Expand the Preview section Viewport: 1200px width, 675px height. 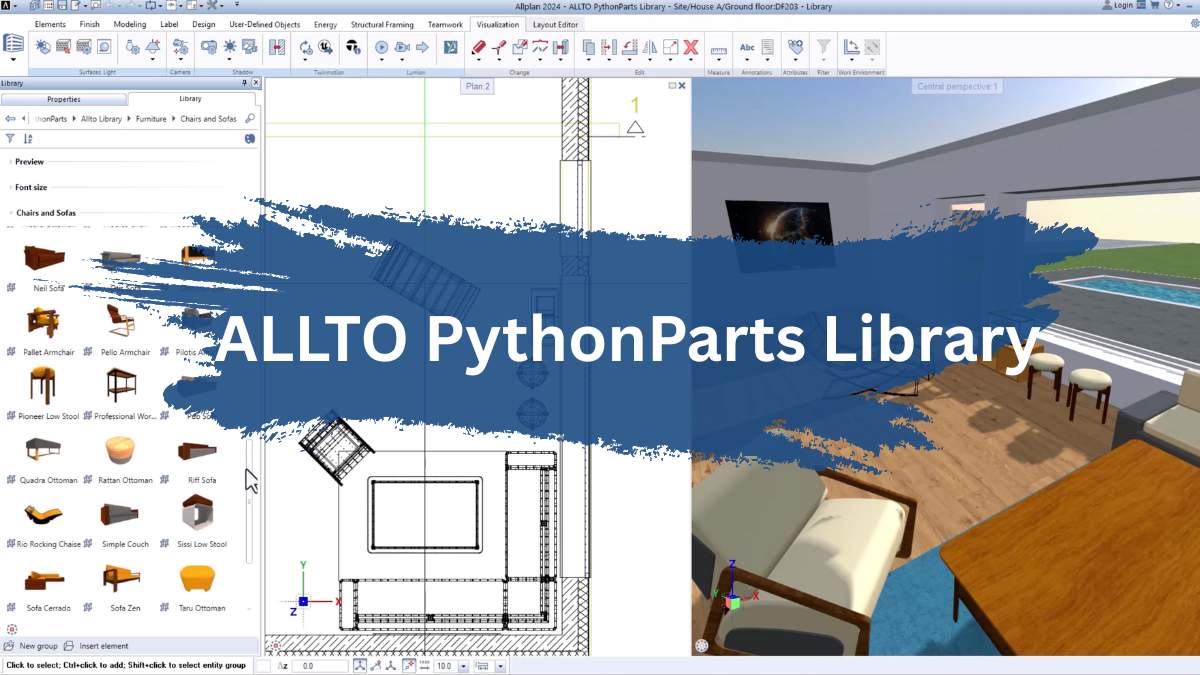[28, 161]
